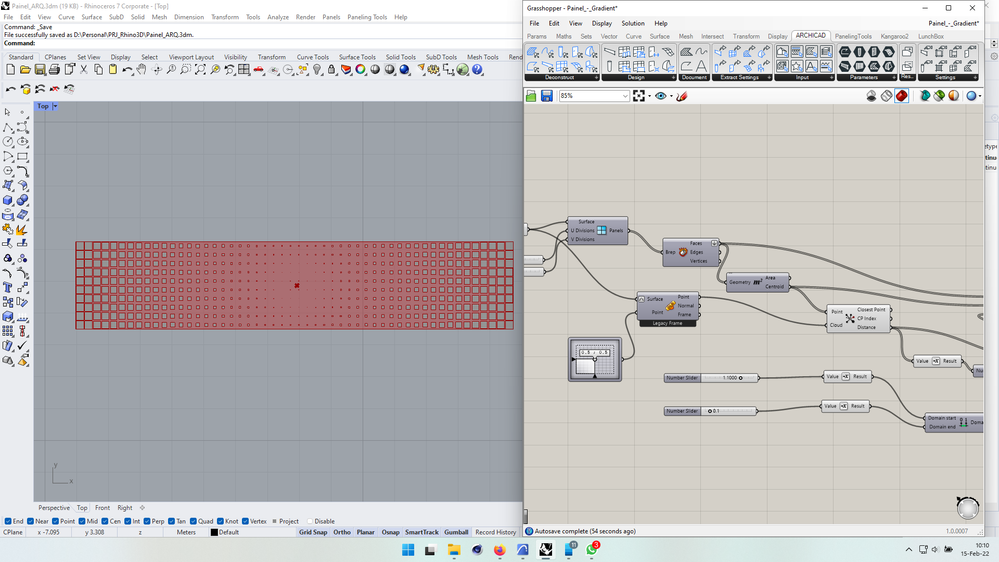Viewport: 999px width, 562px height.
Task: Select the Polyline tool in Rhino sidebar
Action: pos(8,127)
